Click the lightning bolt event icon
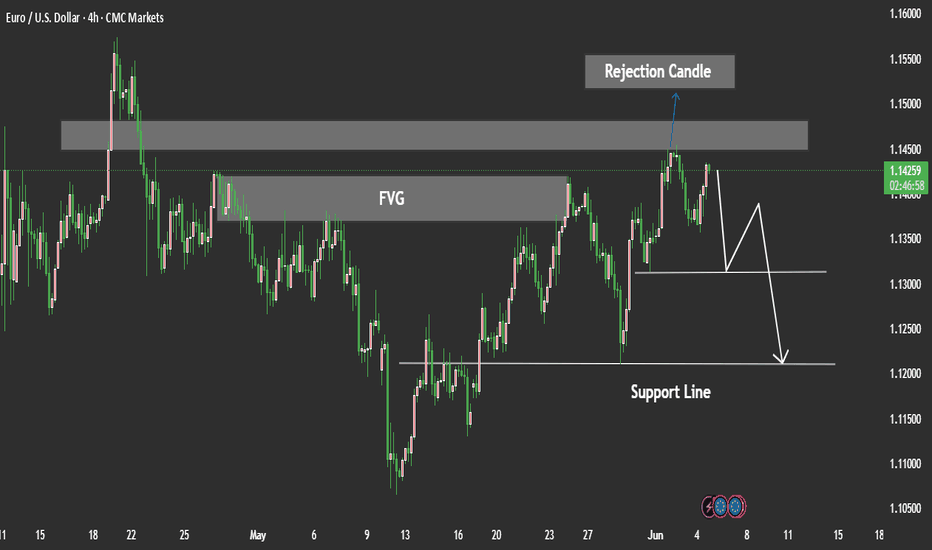This screenshot has width=932, height=550. (709, 507)
